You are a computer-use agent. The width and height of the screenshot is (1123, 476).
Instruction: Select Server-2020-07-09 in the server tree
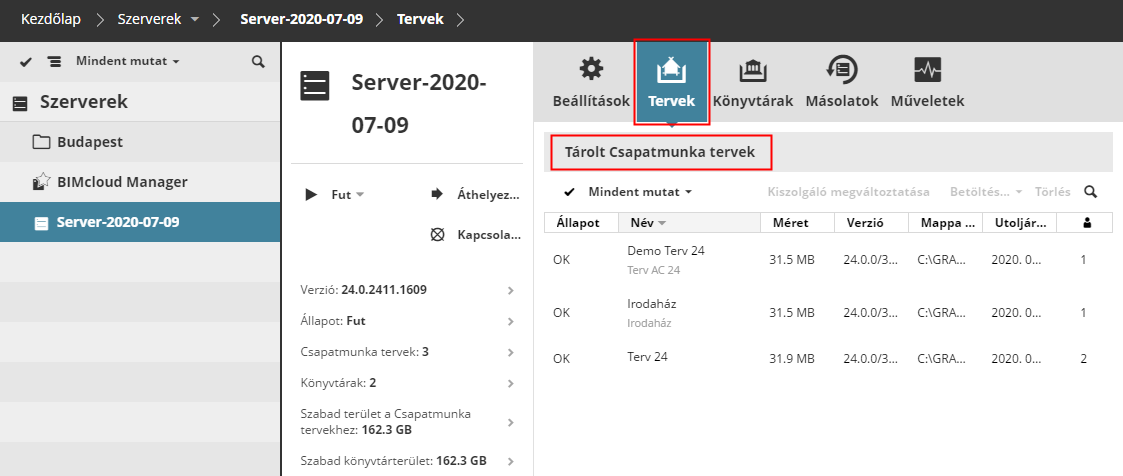click(140, 223)
